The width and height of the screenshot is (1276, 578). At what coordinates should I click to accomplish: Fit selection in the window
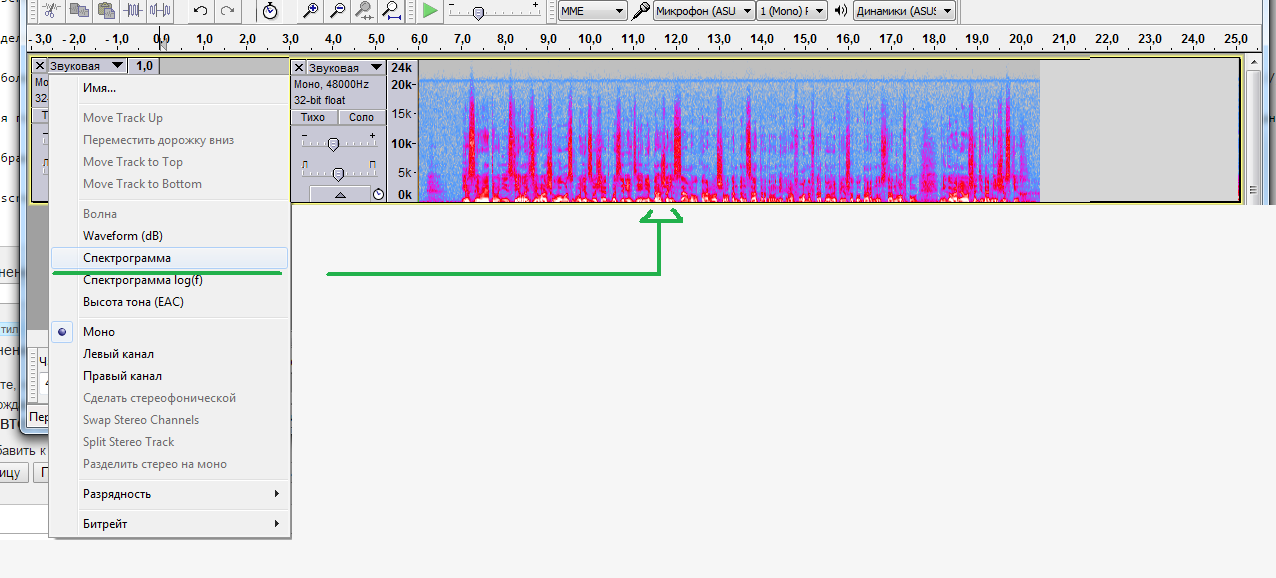[x=365, y=11]
